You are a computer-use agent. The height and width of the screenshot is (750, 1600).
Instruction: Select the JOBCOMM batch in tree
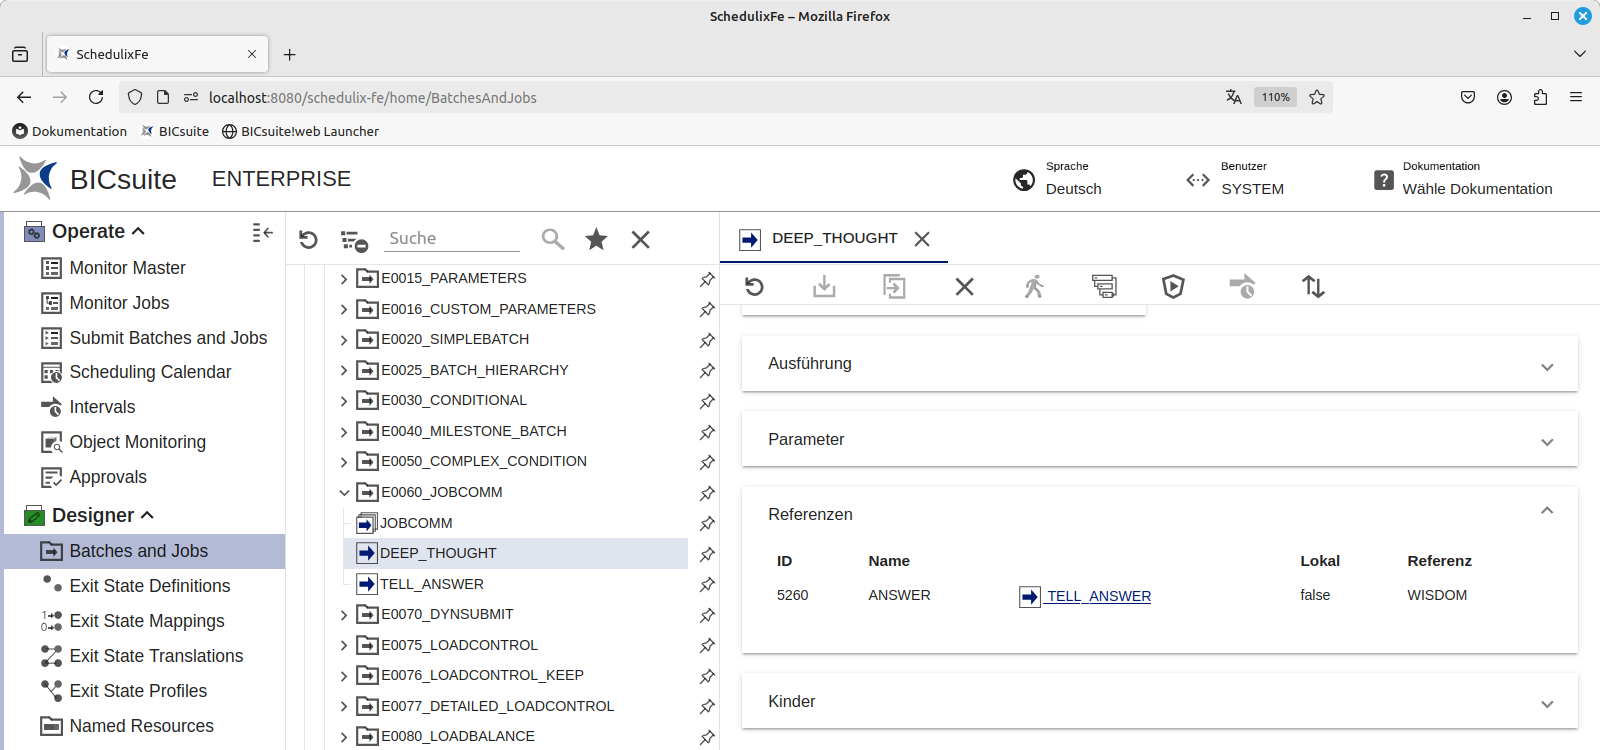point(415,523)
